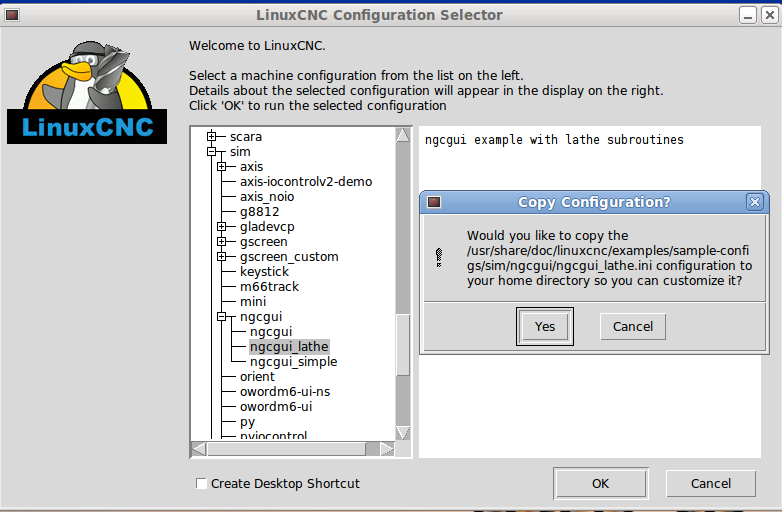782x512 pixels.
Task: Expand the gladevcp tree node
Action: pyautogui.click(x=222, y=227)
